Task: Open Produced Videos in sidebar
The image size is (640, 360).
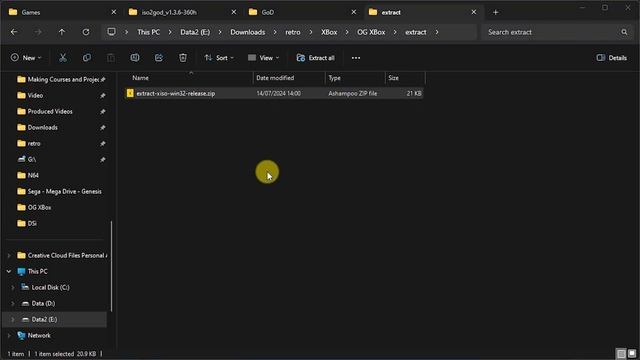Action: (50, 111)
